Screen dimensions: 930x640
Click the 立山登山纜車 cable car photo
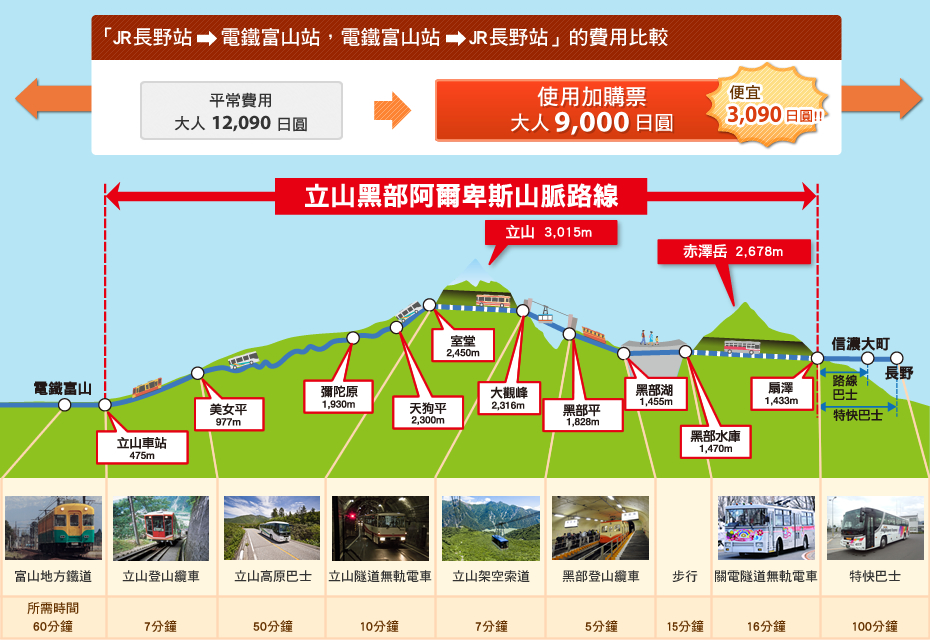pos(161,528)
